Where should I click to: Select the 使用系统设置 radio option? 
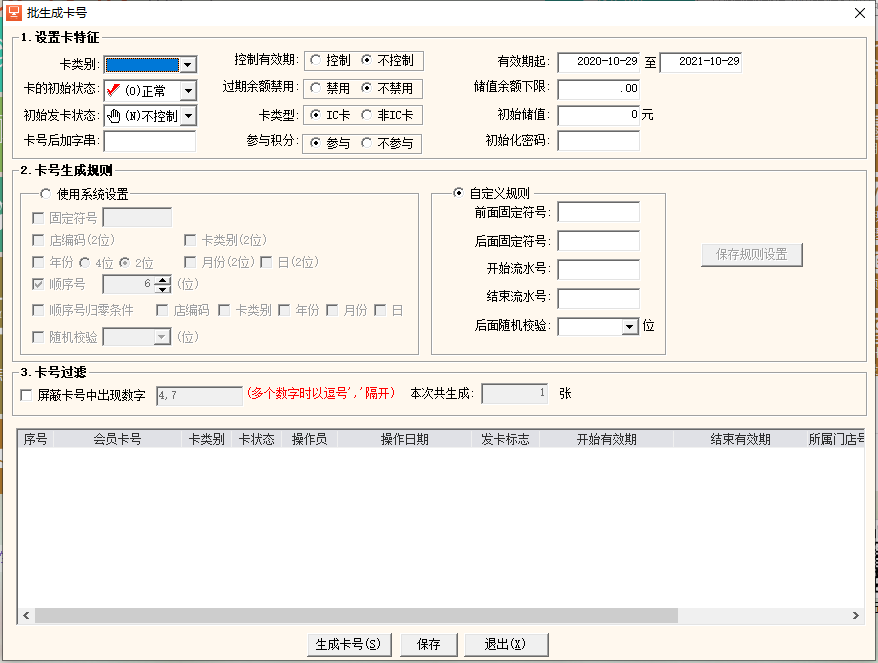coord(46,194)
